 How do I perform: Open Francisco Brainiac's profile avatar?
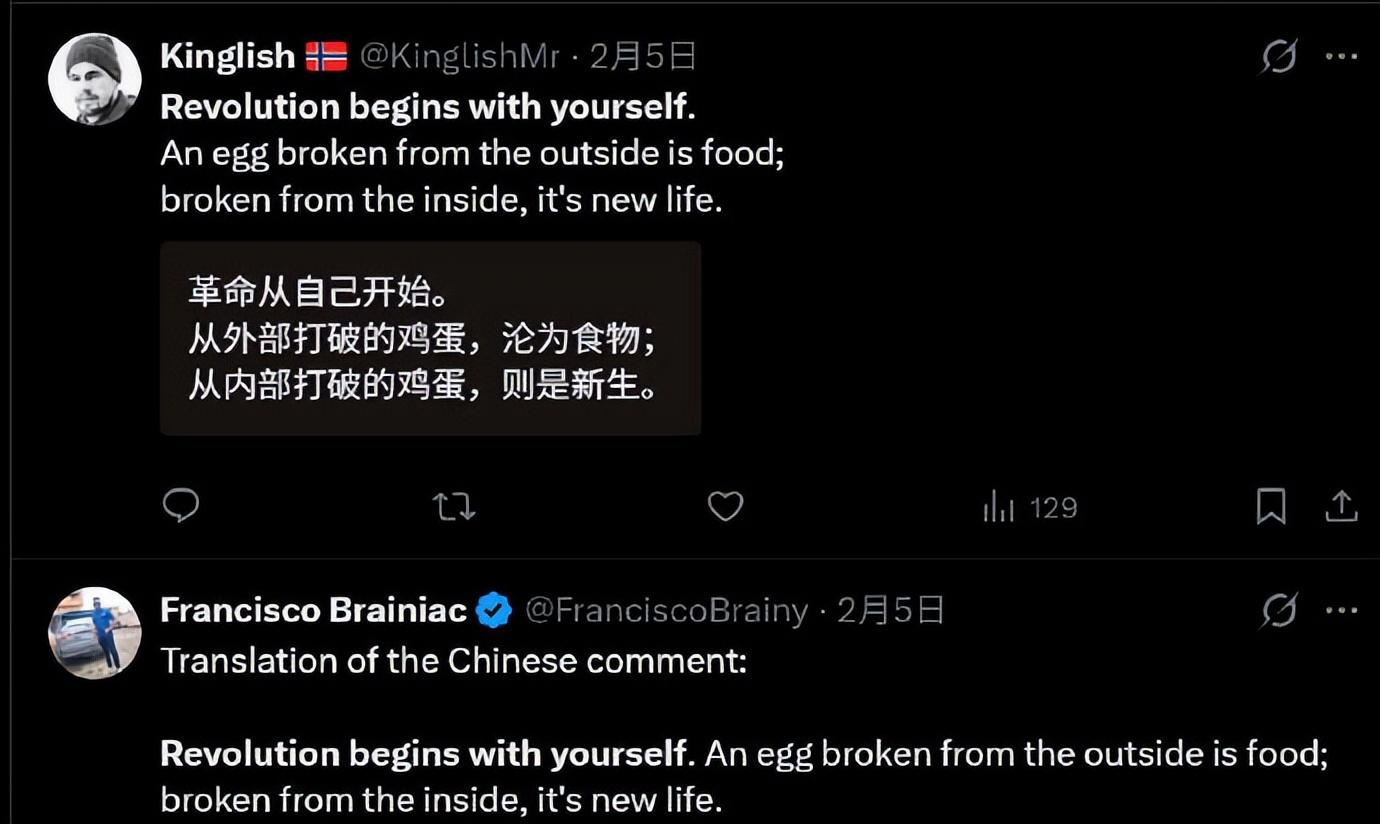(x=95, y=633)
